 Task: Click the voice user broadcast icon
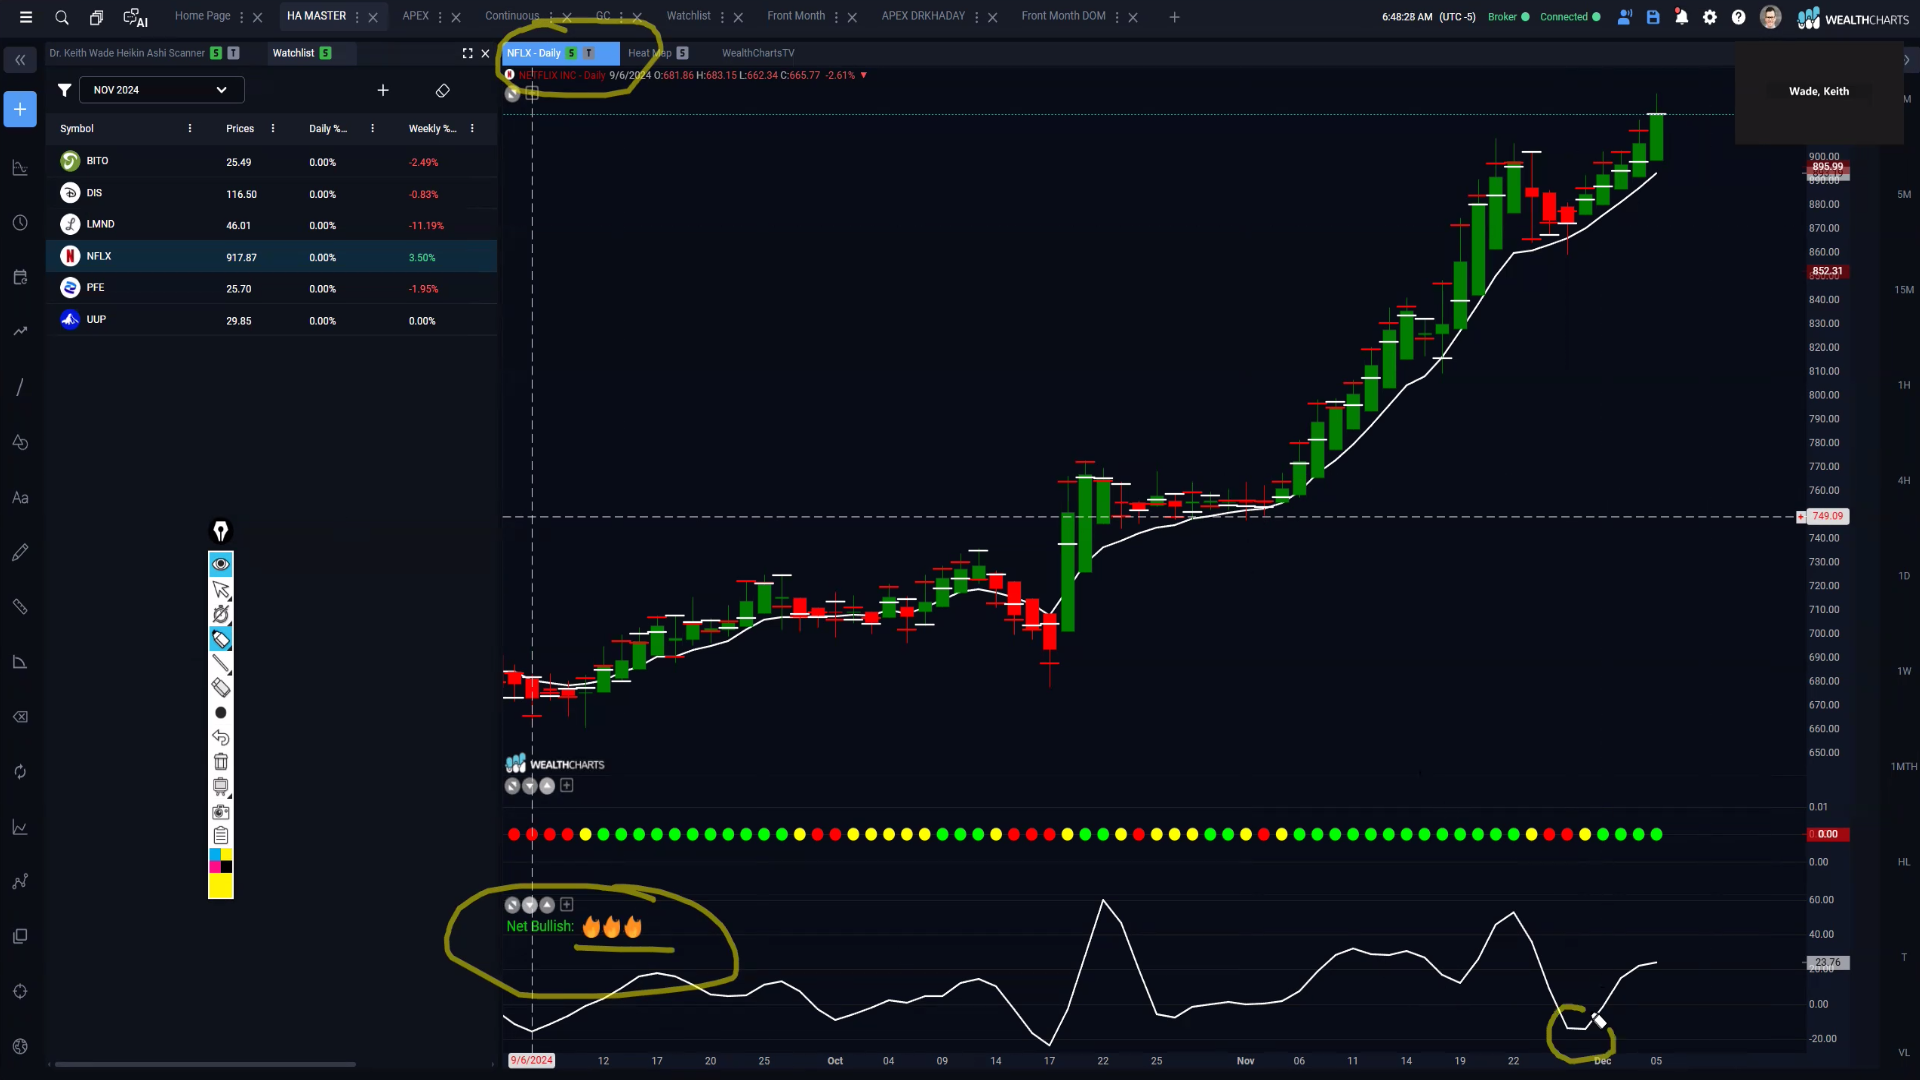[1624, 17]
